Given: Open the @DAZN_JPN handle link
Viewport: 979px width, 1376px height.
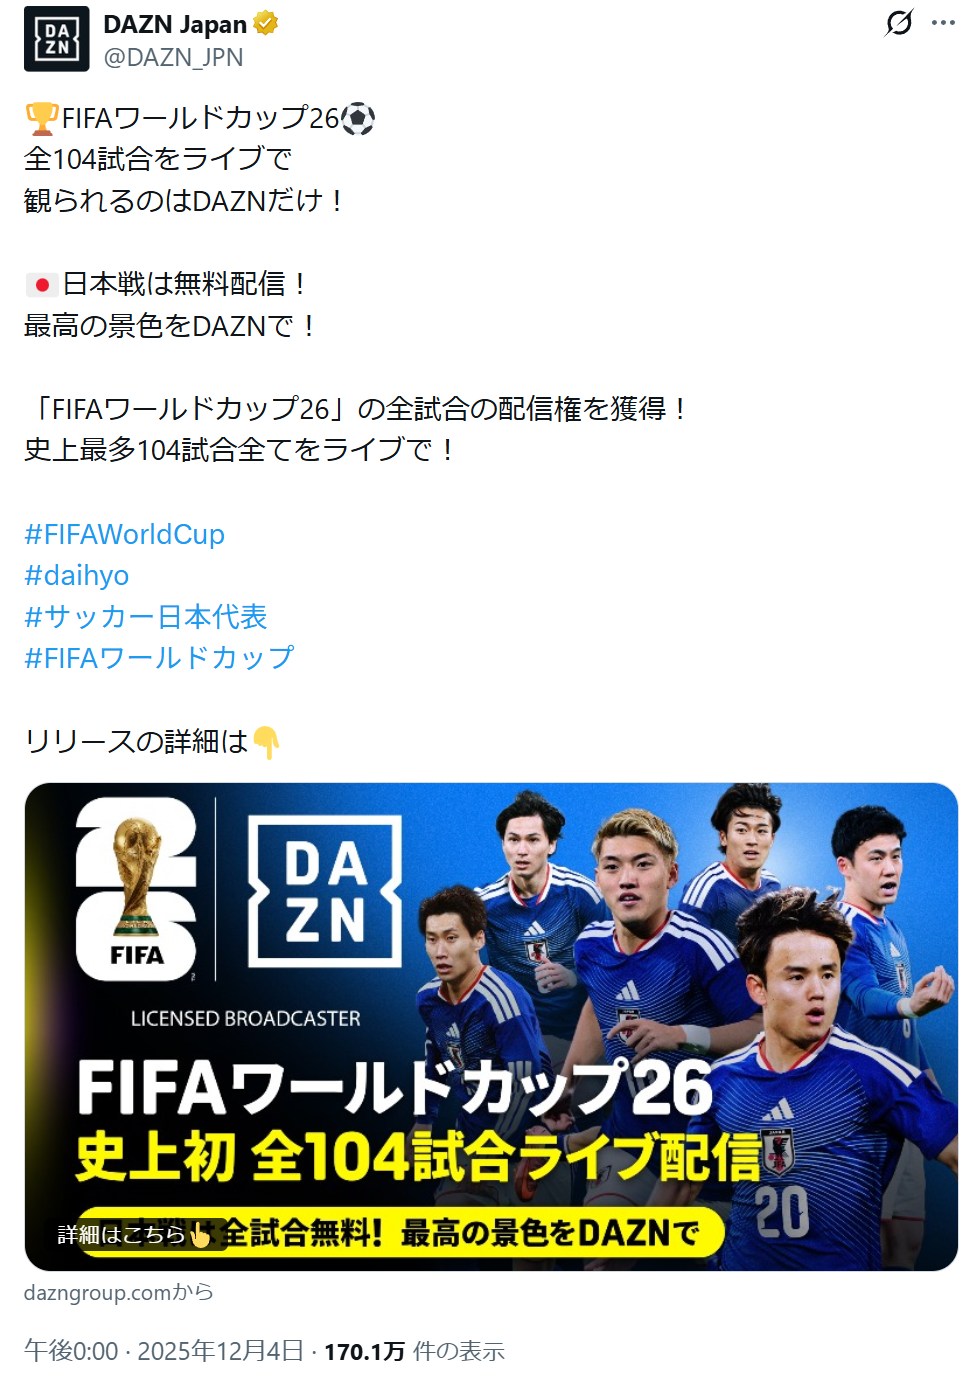Looking at the screenshot, I should click(x=173, y=57).
